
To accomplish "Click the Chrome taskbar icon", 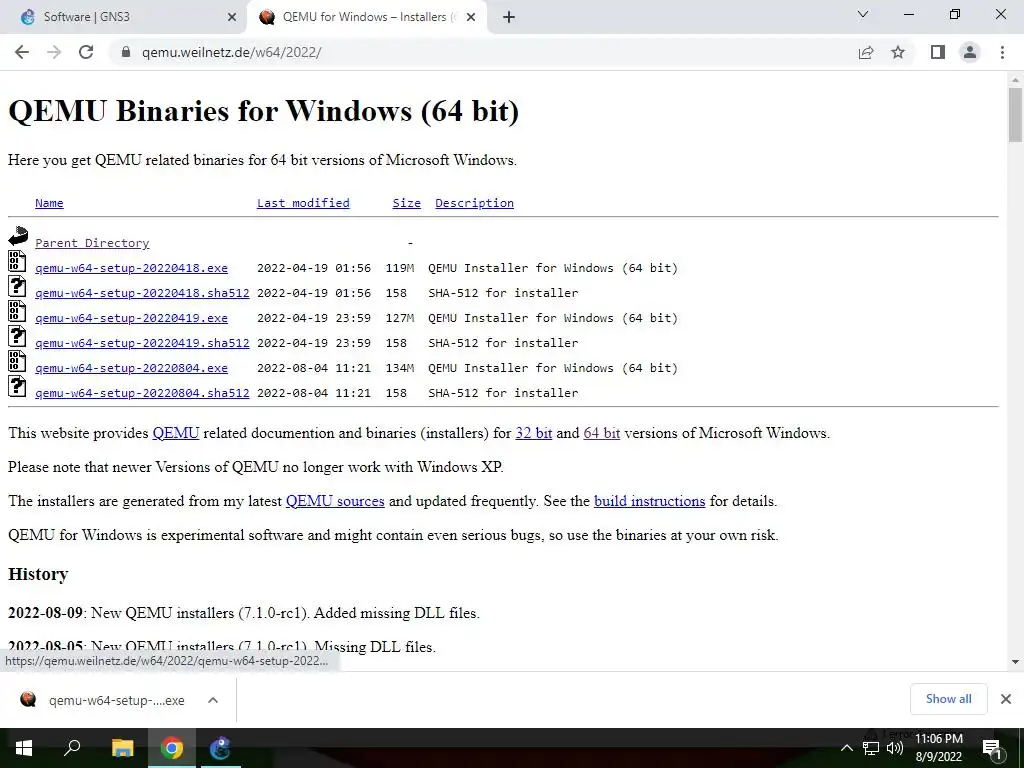I will [x=172, y=748].
